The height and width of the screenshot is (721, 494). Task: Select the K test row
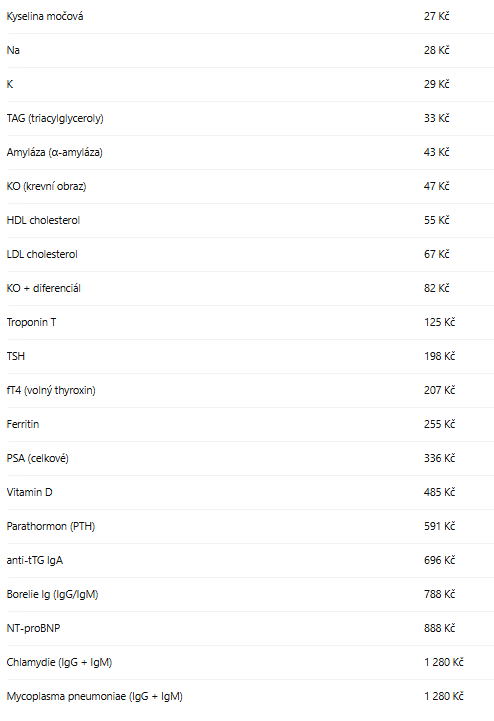click(x=250, y=85)
